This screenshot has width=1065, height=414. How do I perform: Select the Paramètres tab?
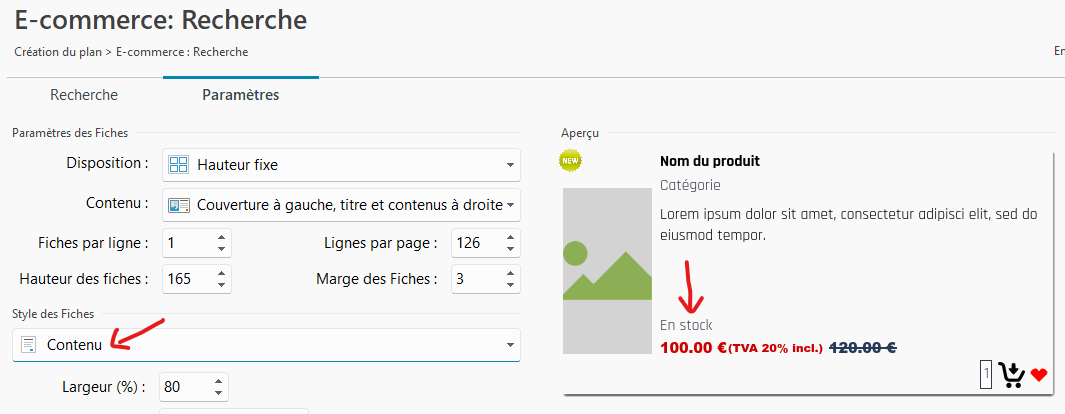pyautogui.click(x=240, y=95)
